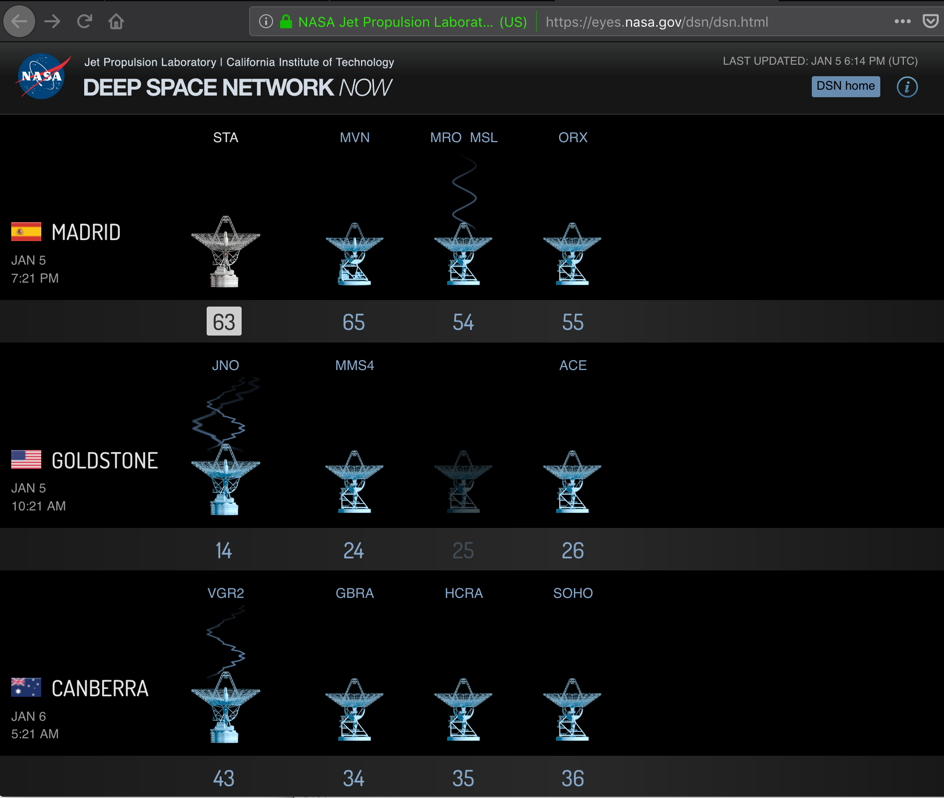Screen dimensions: 944x798
Task: Click antenna number 26
Action: (x=573, y=550)
